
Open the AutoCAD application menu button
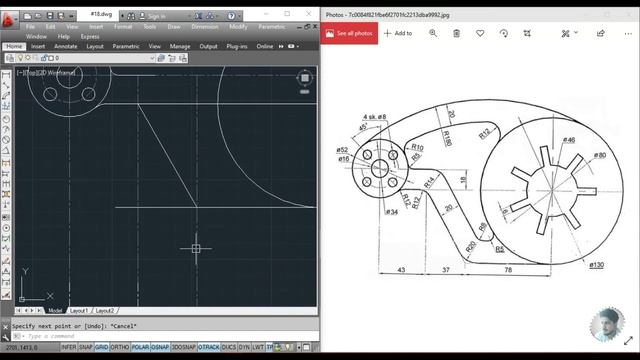(9, 19)
